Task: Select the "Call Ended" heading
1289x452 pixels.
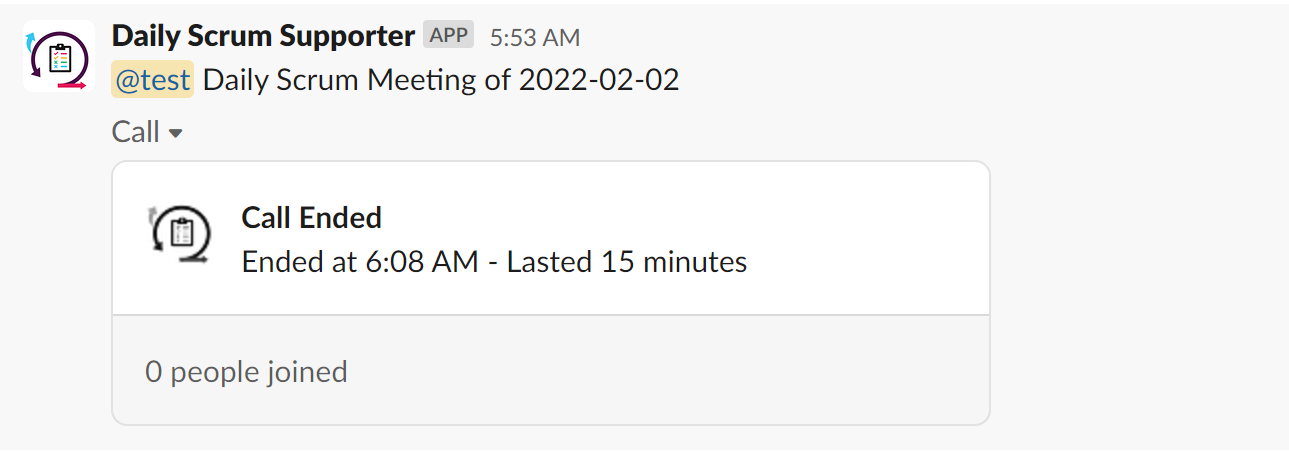Action: (x=312, y=217)
